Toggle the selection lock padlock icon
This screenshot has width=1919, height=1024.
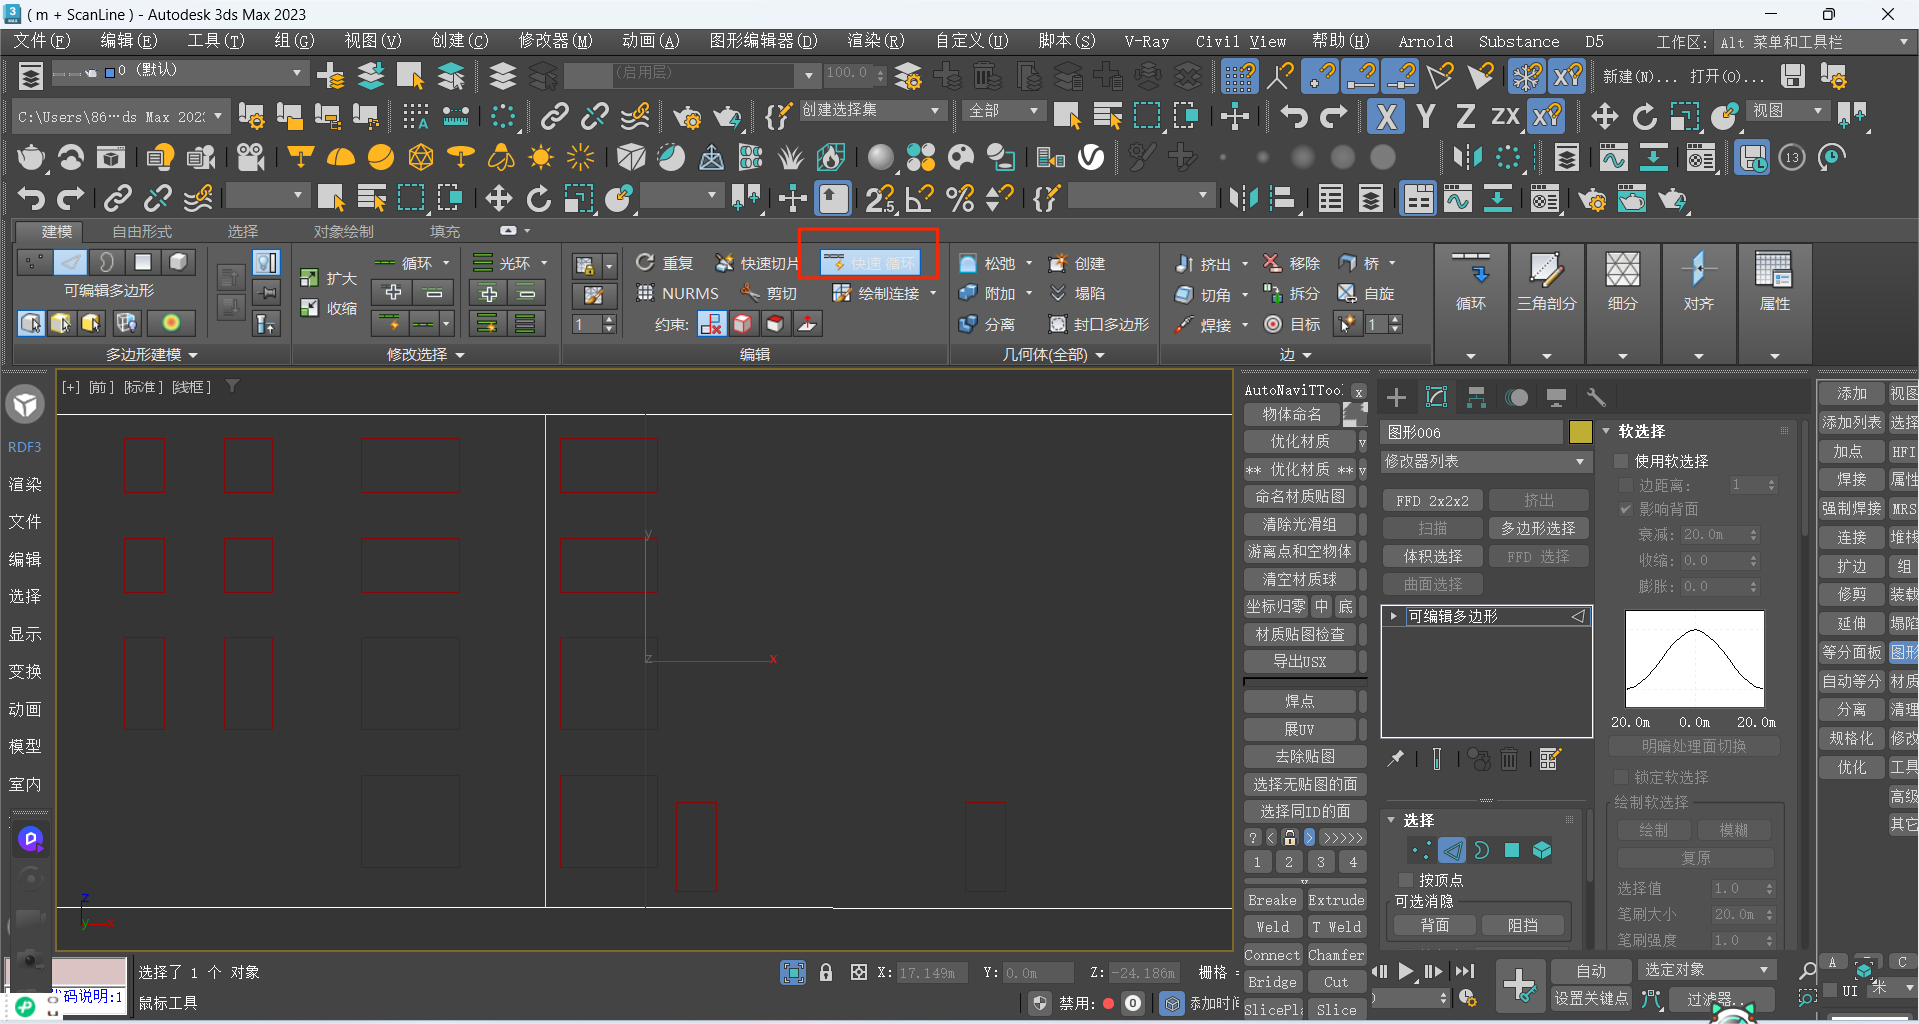826,972
